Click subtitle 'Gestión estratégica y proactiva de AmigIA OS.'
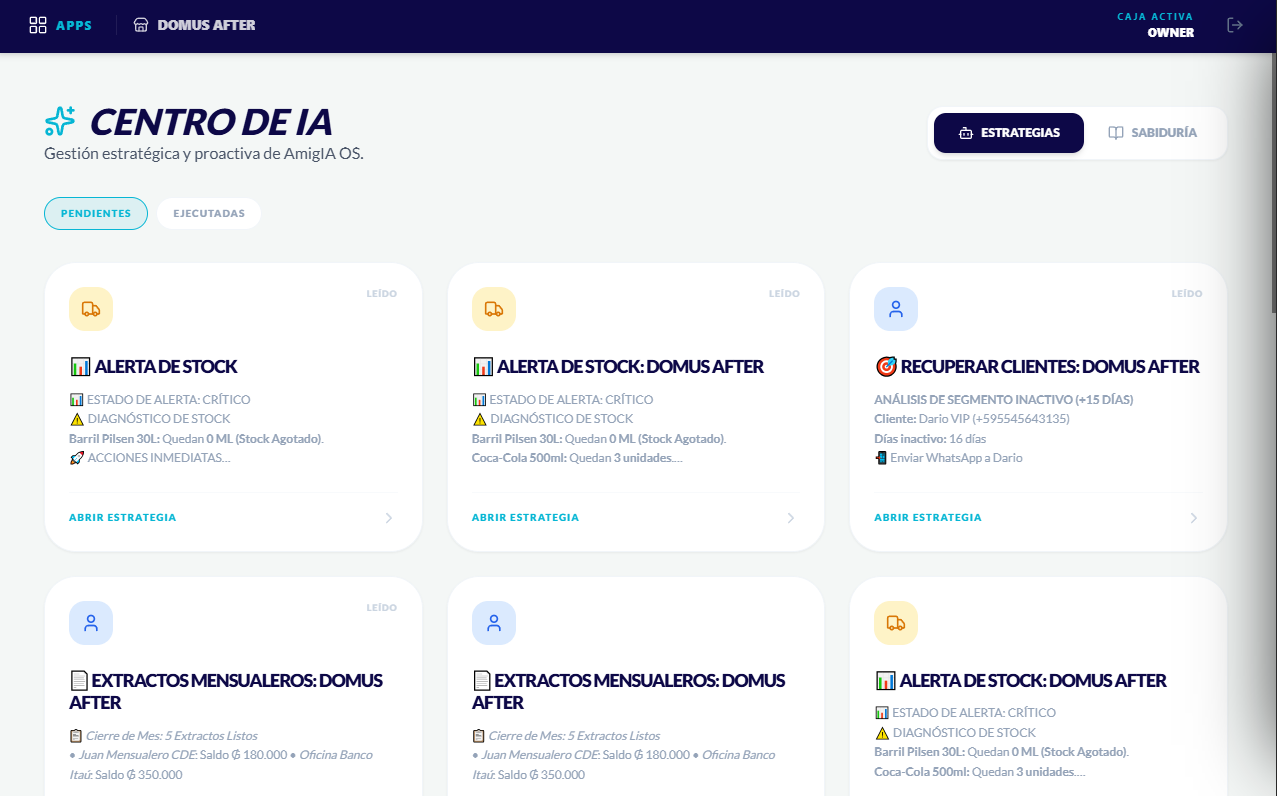1277x796 pixels. (x=204, y=154)
